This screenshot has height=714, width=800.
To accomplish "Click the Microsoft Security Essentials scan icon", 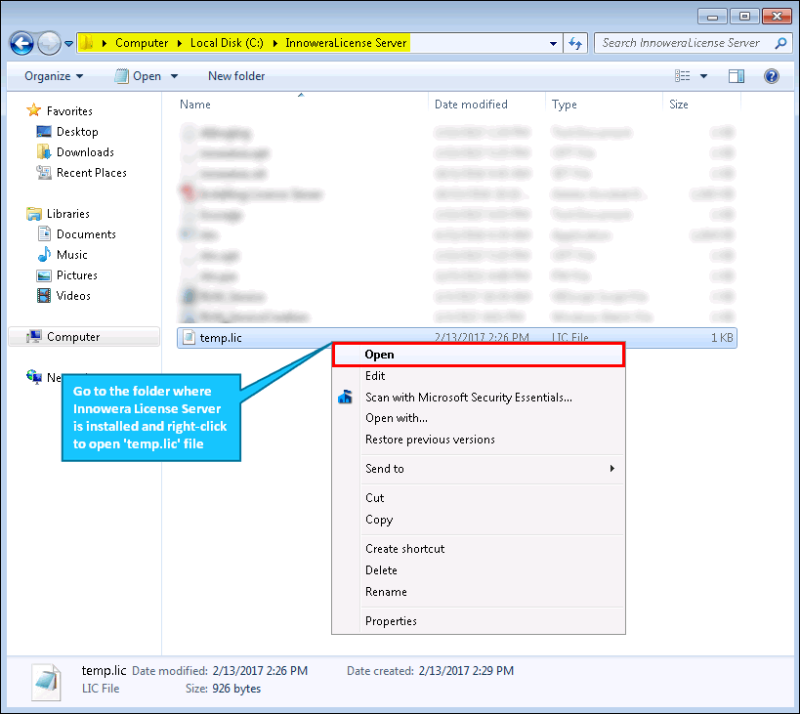I will click(x=346, y=397).
